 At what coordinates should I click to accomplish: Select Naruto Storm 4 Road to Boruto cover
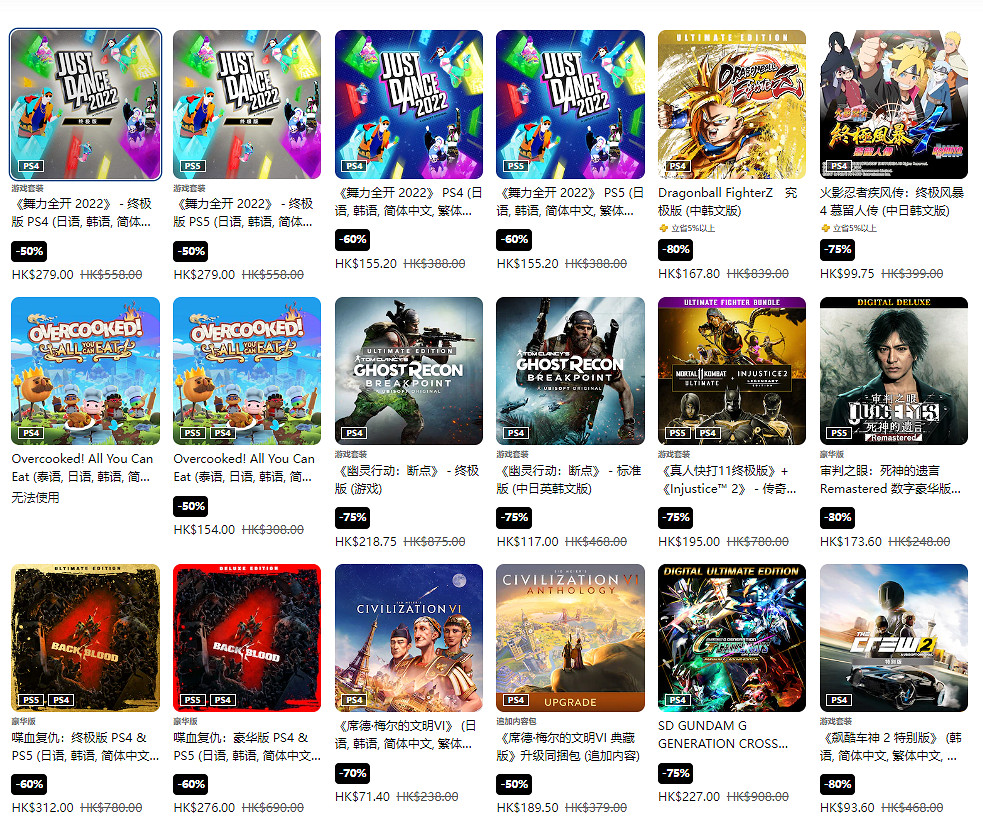893,104
